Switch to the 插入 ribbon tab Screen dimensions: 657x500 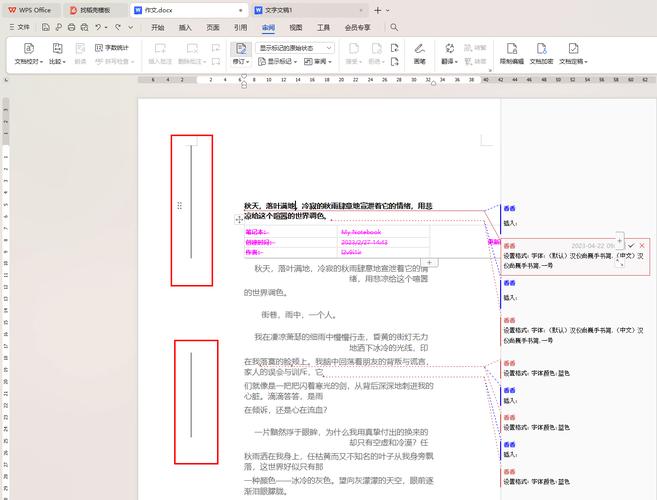coord(185,28)
